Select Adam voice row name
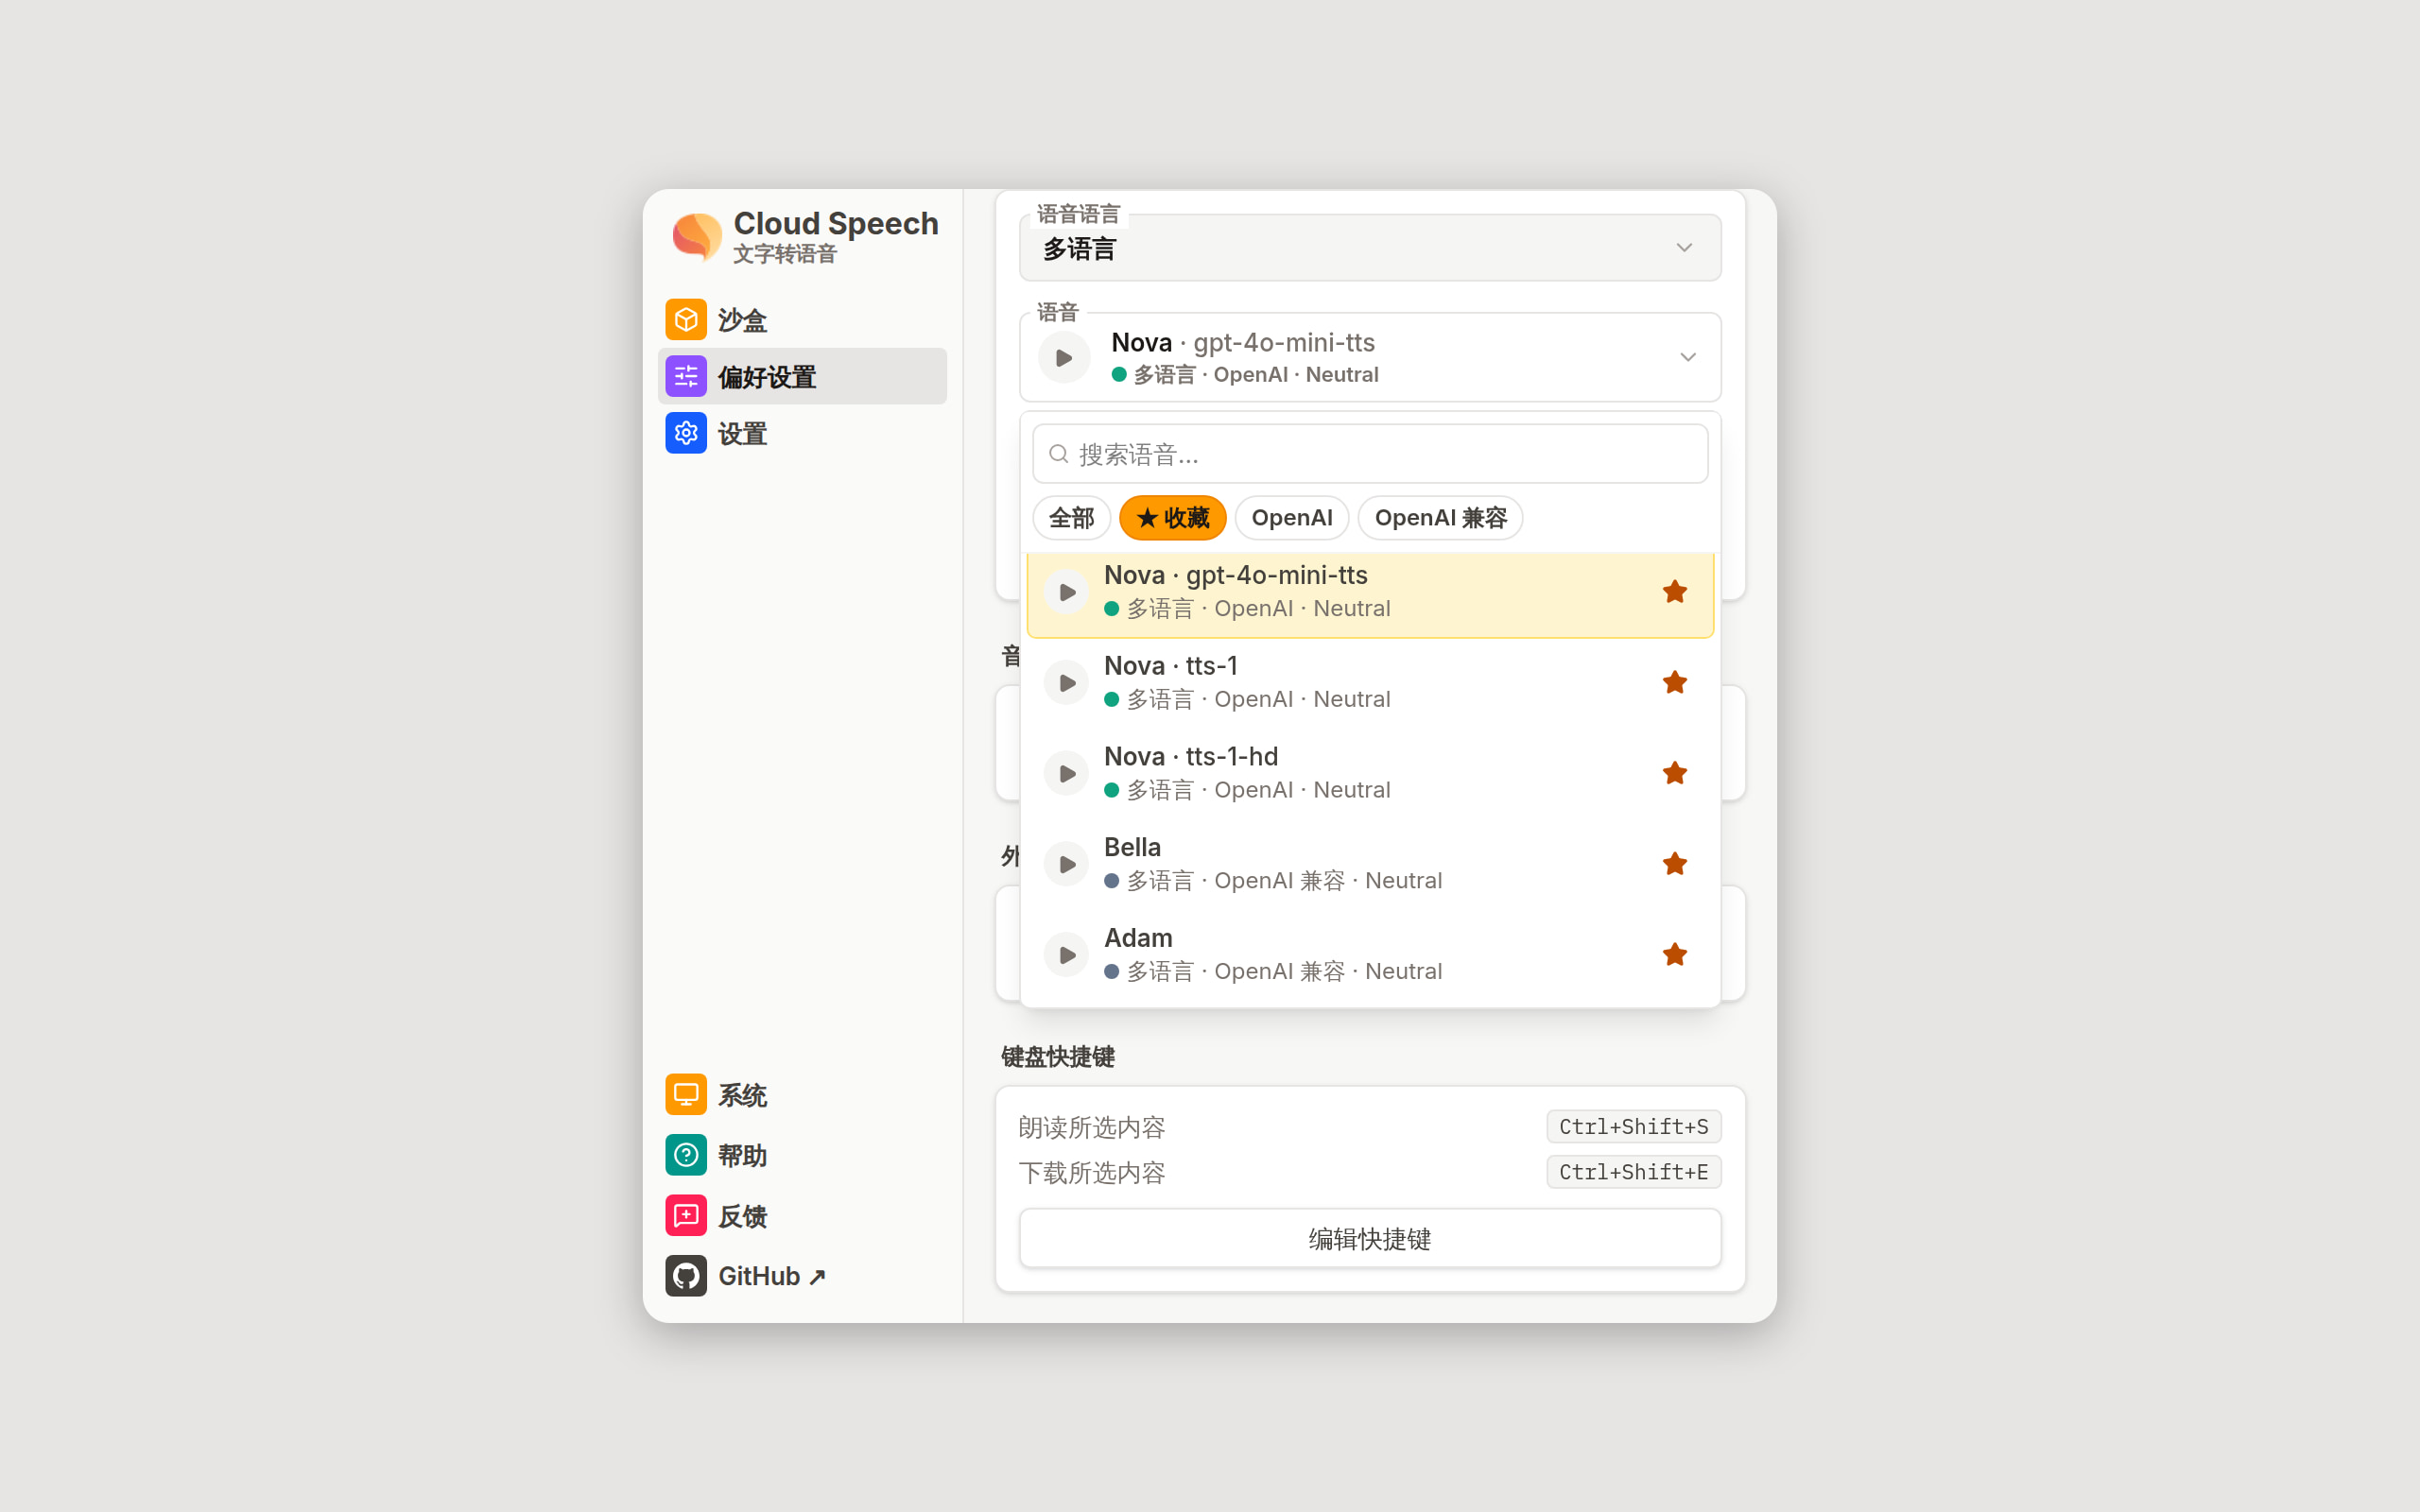 [1138, 938]
